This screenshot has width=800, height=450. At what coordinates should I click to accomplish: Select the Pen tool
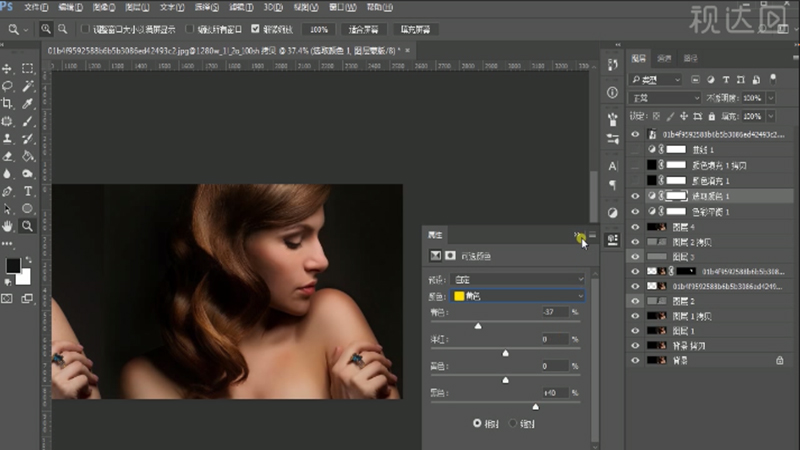tap(7, 191)
